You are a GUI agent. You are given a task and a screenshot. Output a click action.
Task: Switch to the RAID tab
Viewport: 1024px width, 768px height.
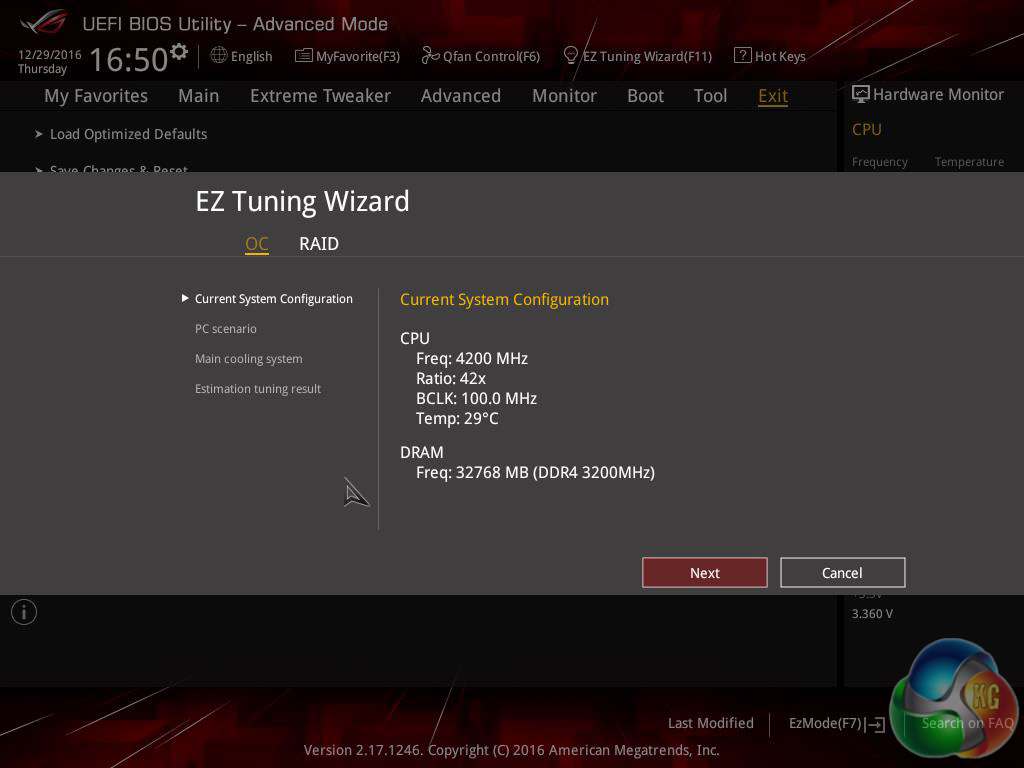tap(319, 244)
